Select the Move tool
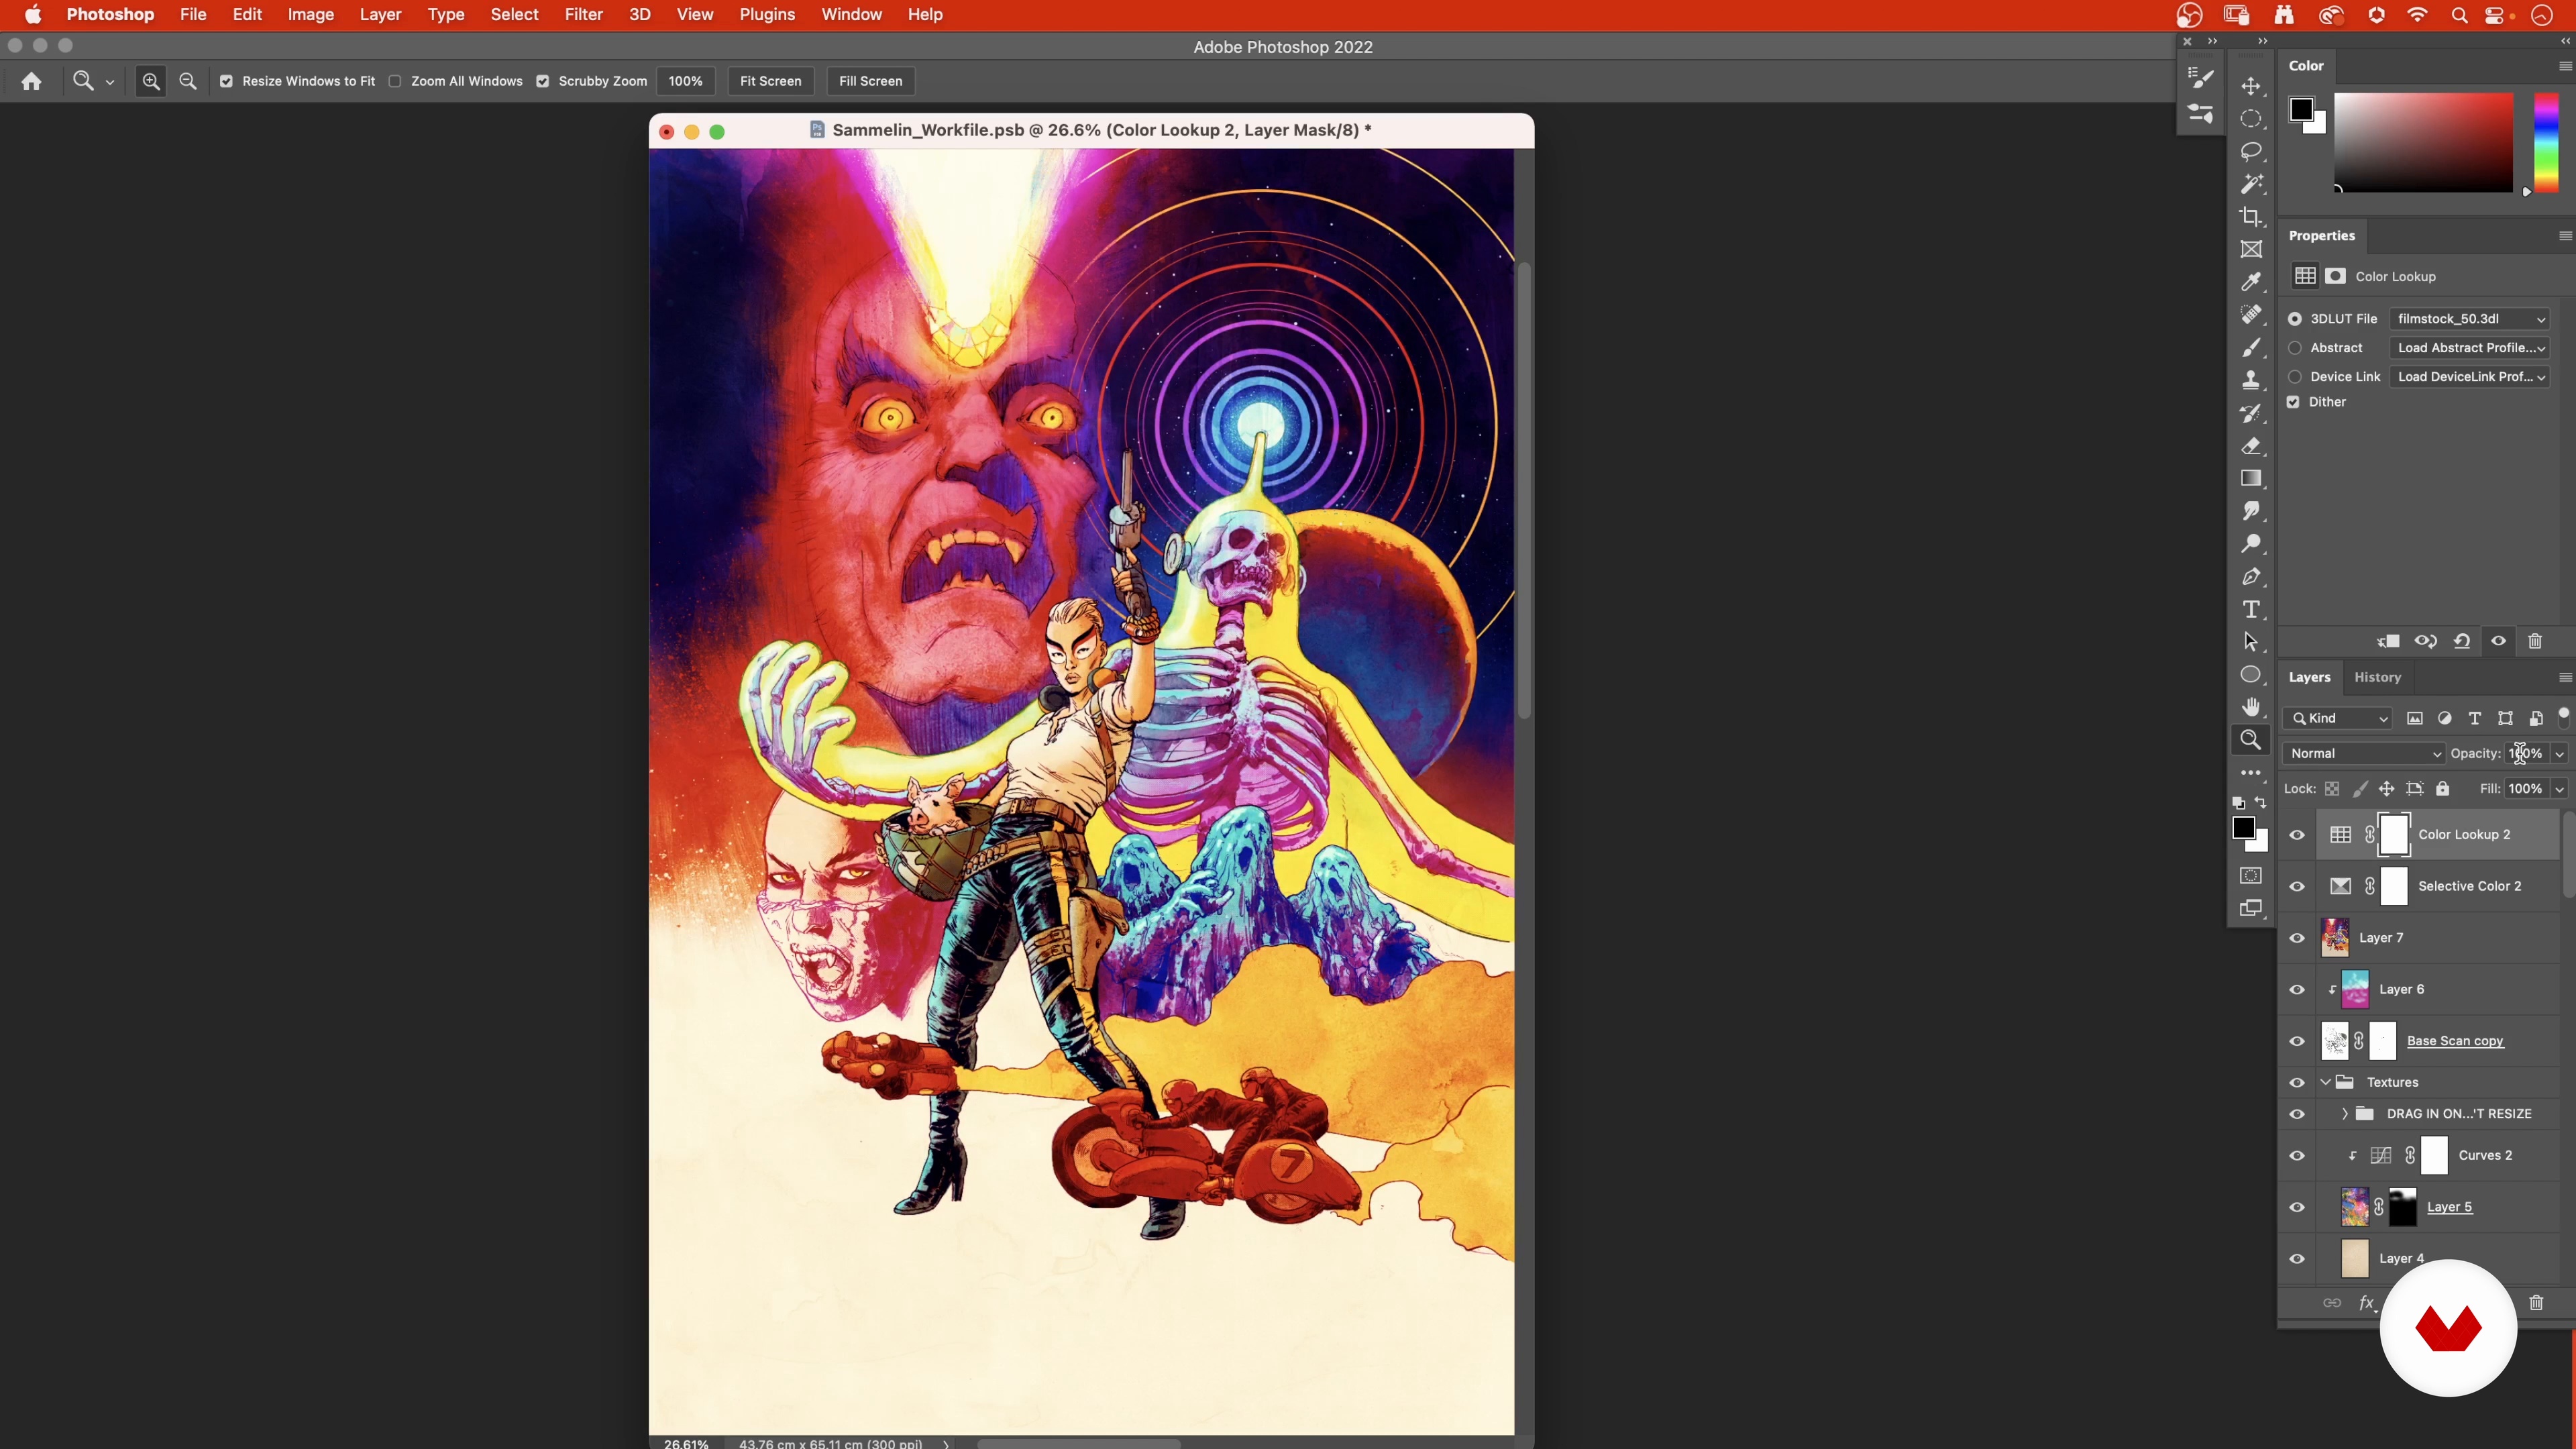This screenshot has width=2576, height=1449. click(x=2251, y=86)
